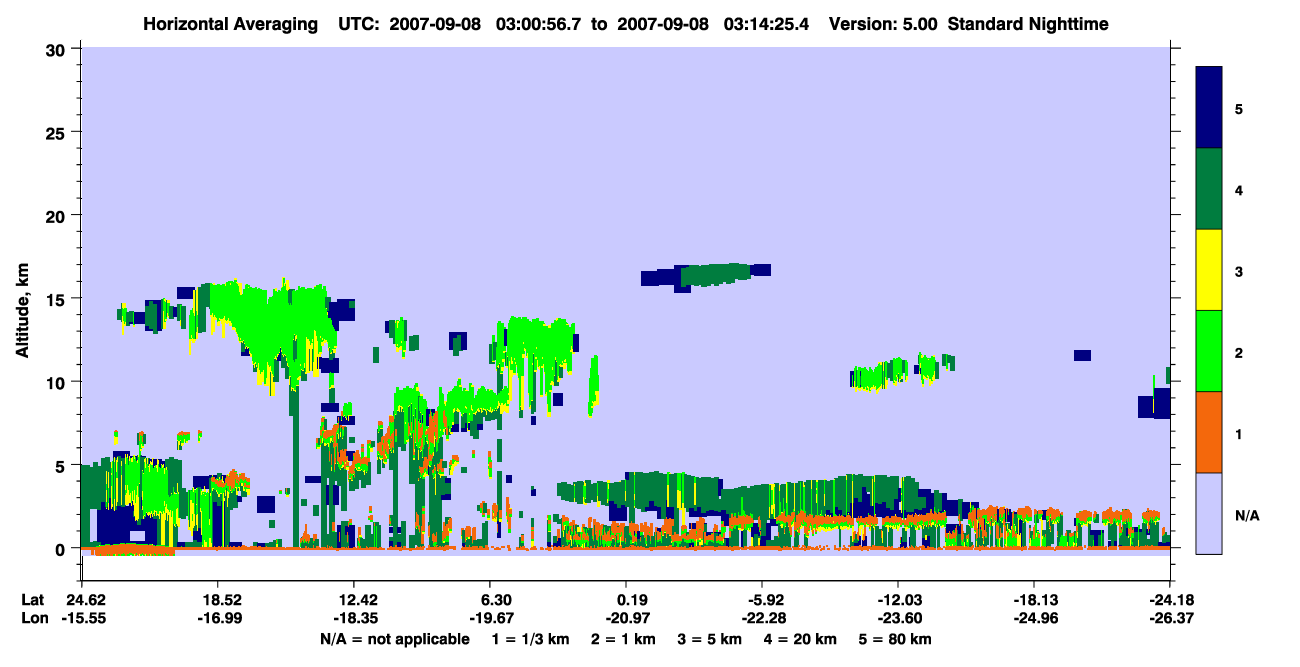Click latitude value -18.13
The height and width of the screenshot is (667, 1300).
(x=1034, y=600)
